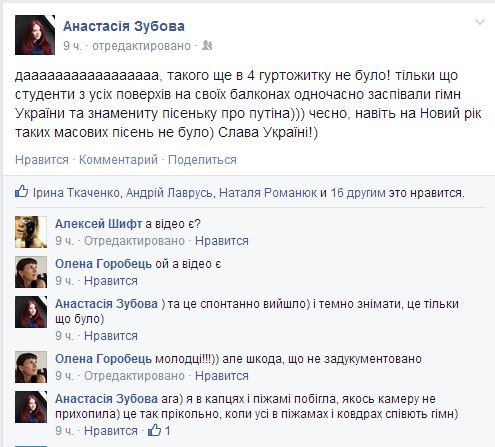
Task: Like the post using Нравится under post
Action: coord(42,160)
